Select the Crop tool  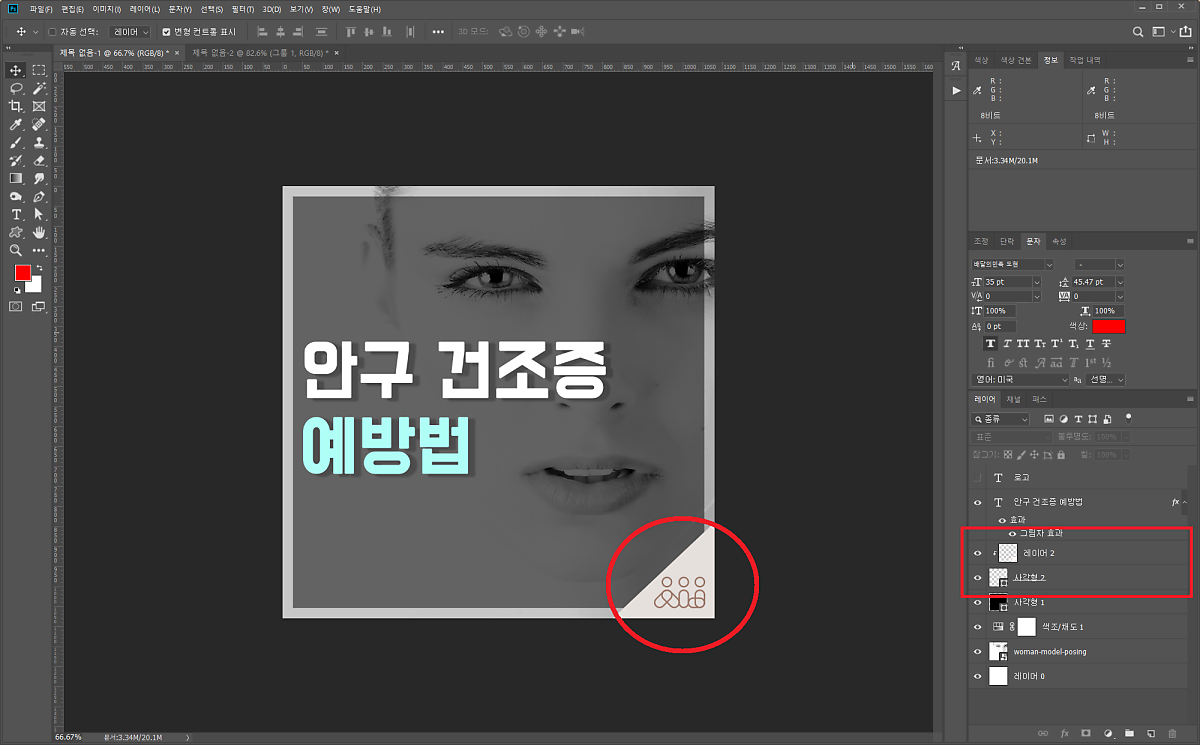[x=16, y=106]
